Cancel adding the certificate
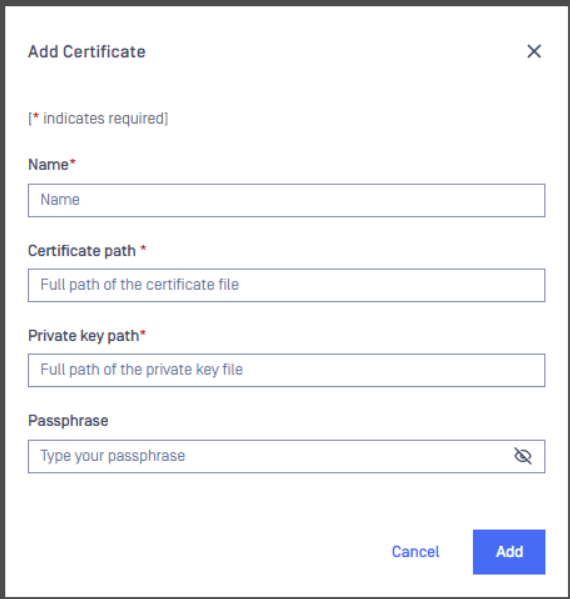Screen dimensions: 570x599 click(416, 552)
